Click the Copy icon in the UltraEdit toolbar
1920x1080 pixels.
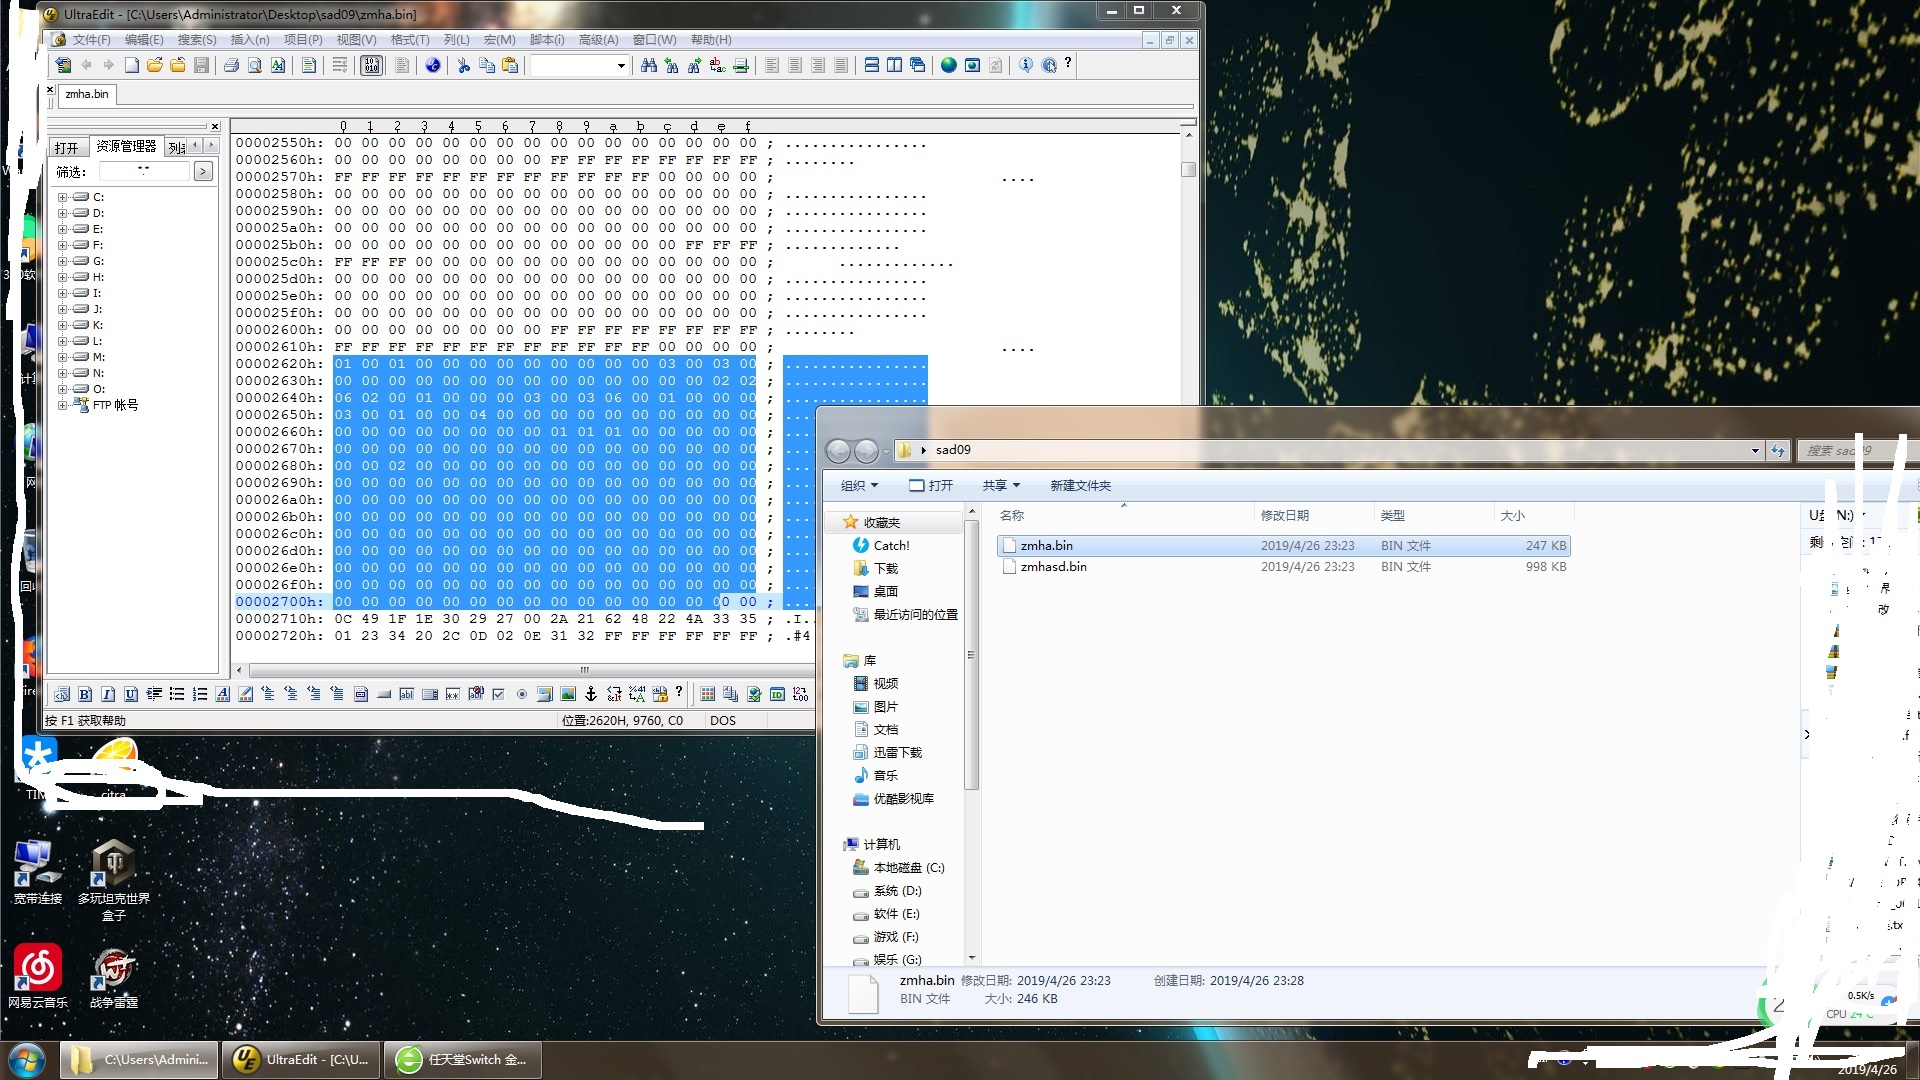click(487, 65)
